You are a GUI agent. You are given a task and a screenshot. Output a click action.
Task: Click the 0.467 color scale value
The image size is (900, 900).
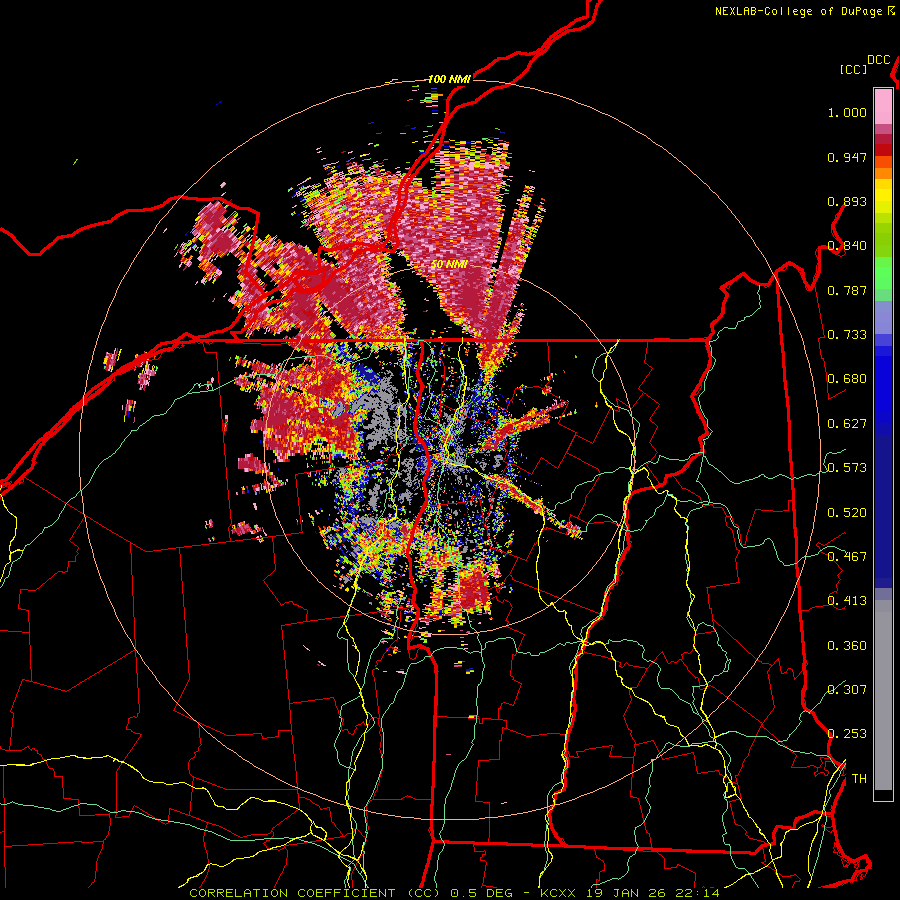pyautogui.click(x=847, y=557)
